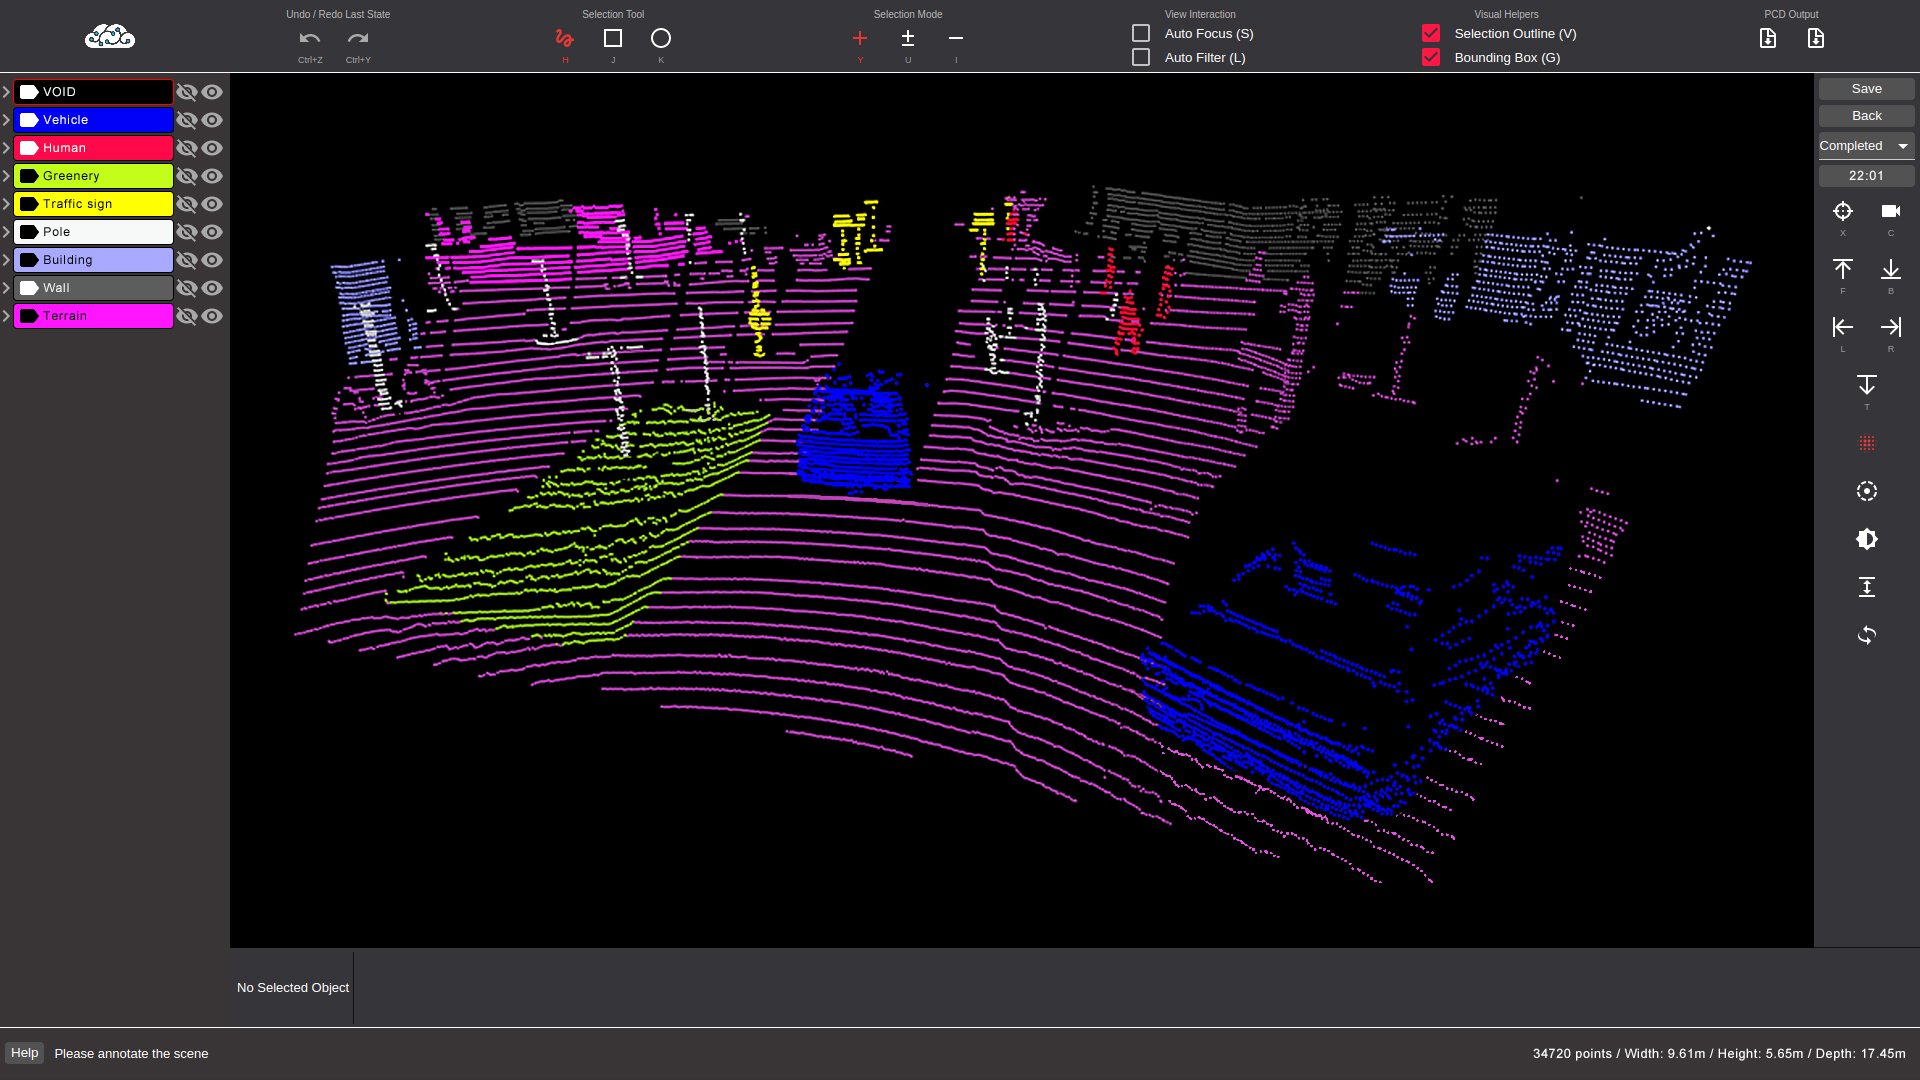This screenshot has height=1080, width=1920.
Task: Click the dotted circle target icon
Action: tap(1867, 491)
